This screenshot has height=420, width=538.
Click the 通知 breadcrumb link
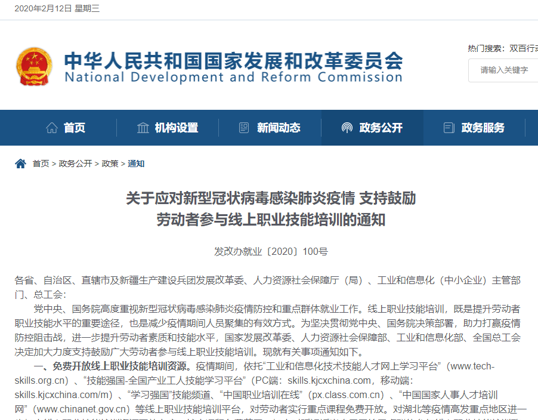point(136,164)
